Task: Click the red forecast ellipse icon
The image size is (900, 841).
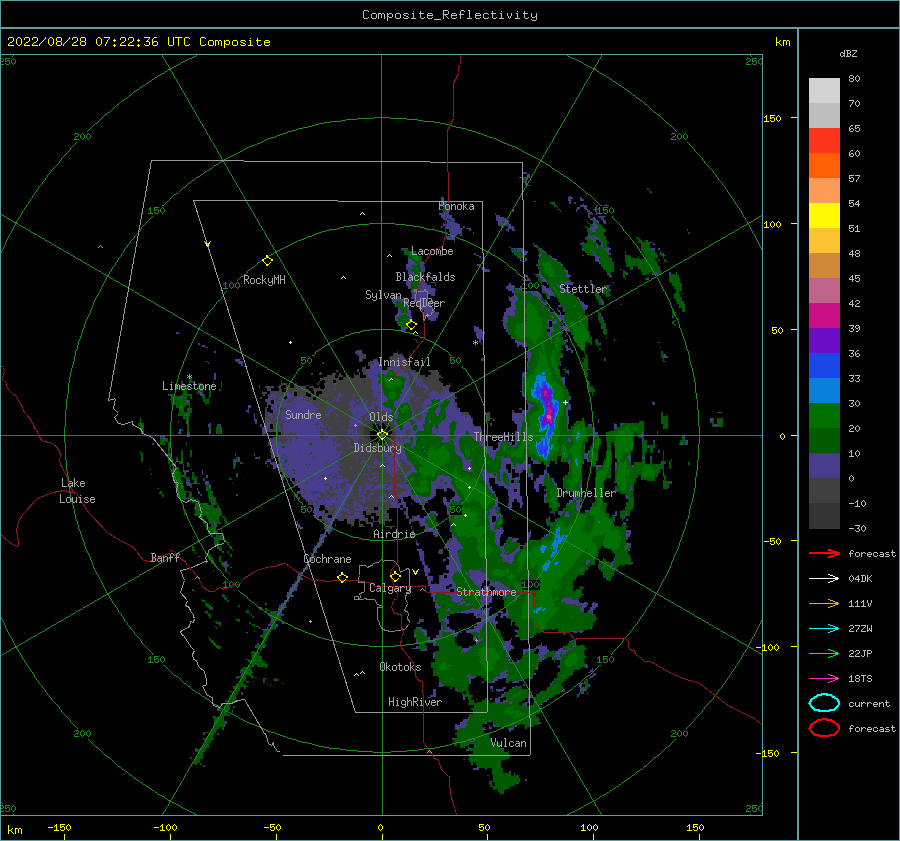Action: (824, 728)
